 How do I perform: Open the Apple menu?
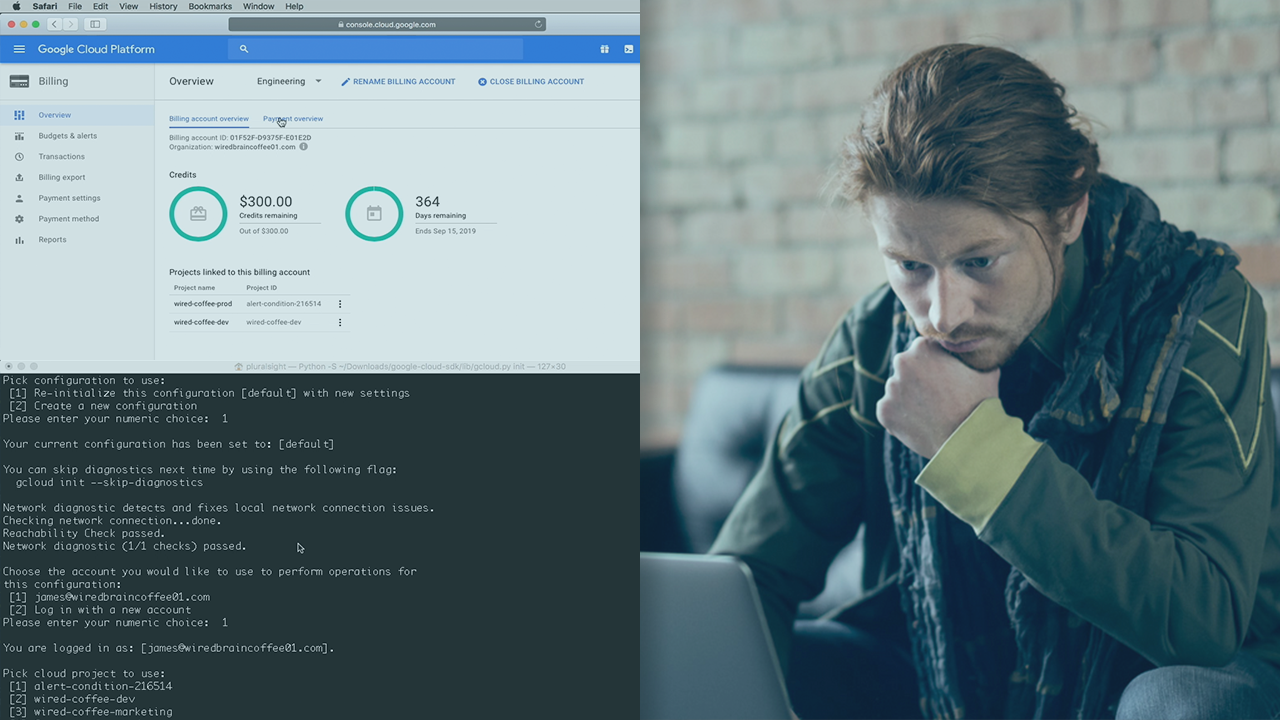16,6
